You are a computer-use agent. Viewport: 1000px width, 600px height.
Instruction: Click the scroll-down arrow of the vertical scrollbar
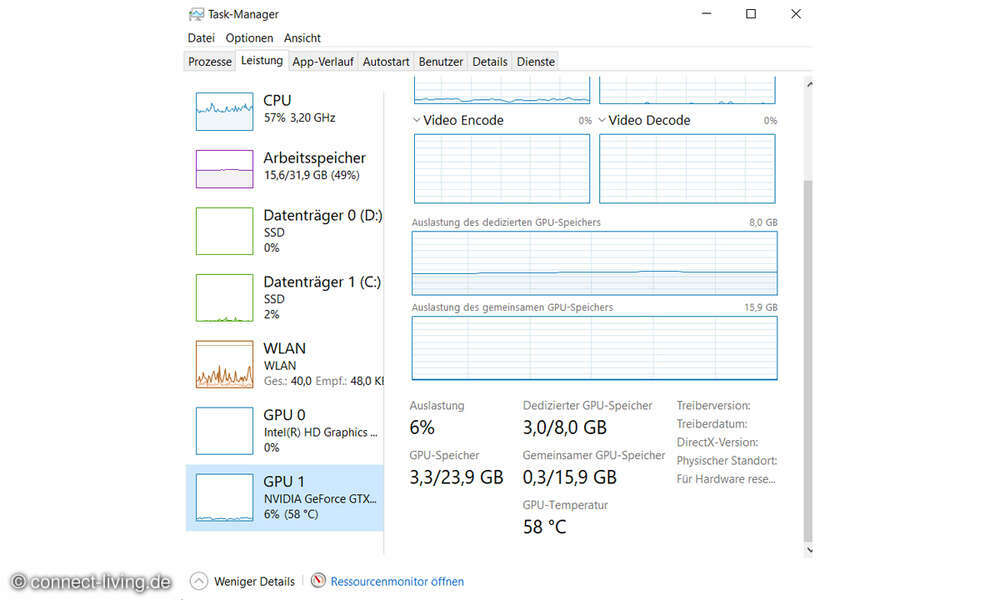(x=808, y=550)
